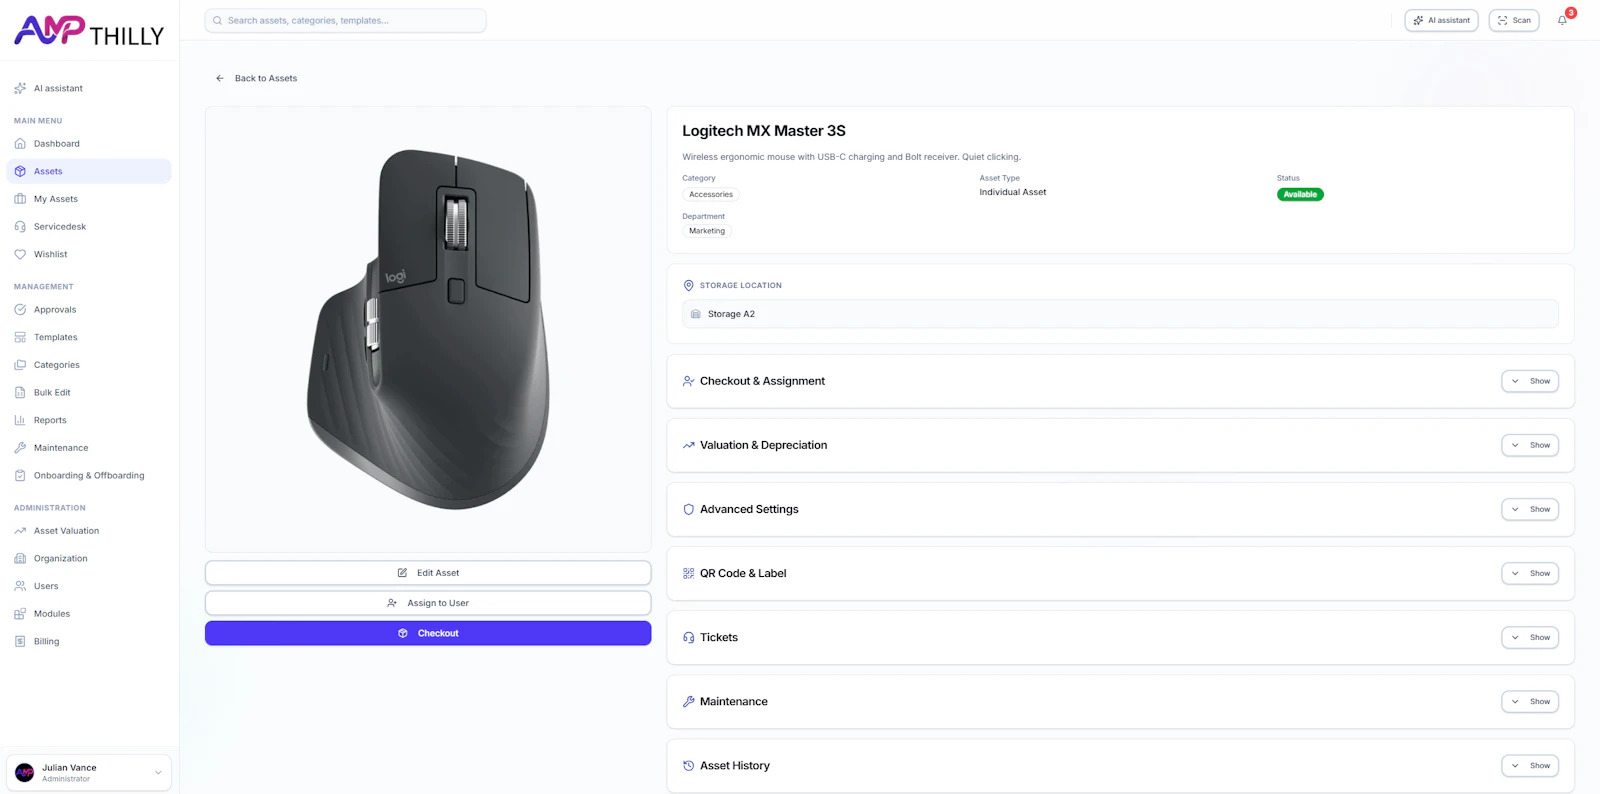Viewport: 1600px width, 794px height.
Task: Click the Reports chart icon
Action: pyautogui.click(x=20, y=420)
